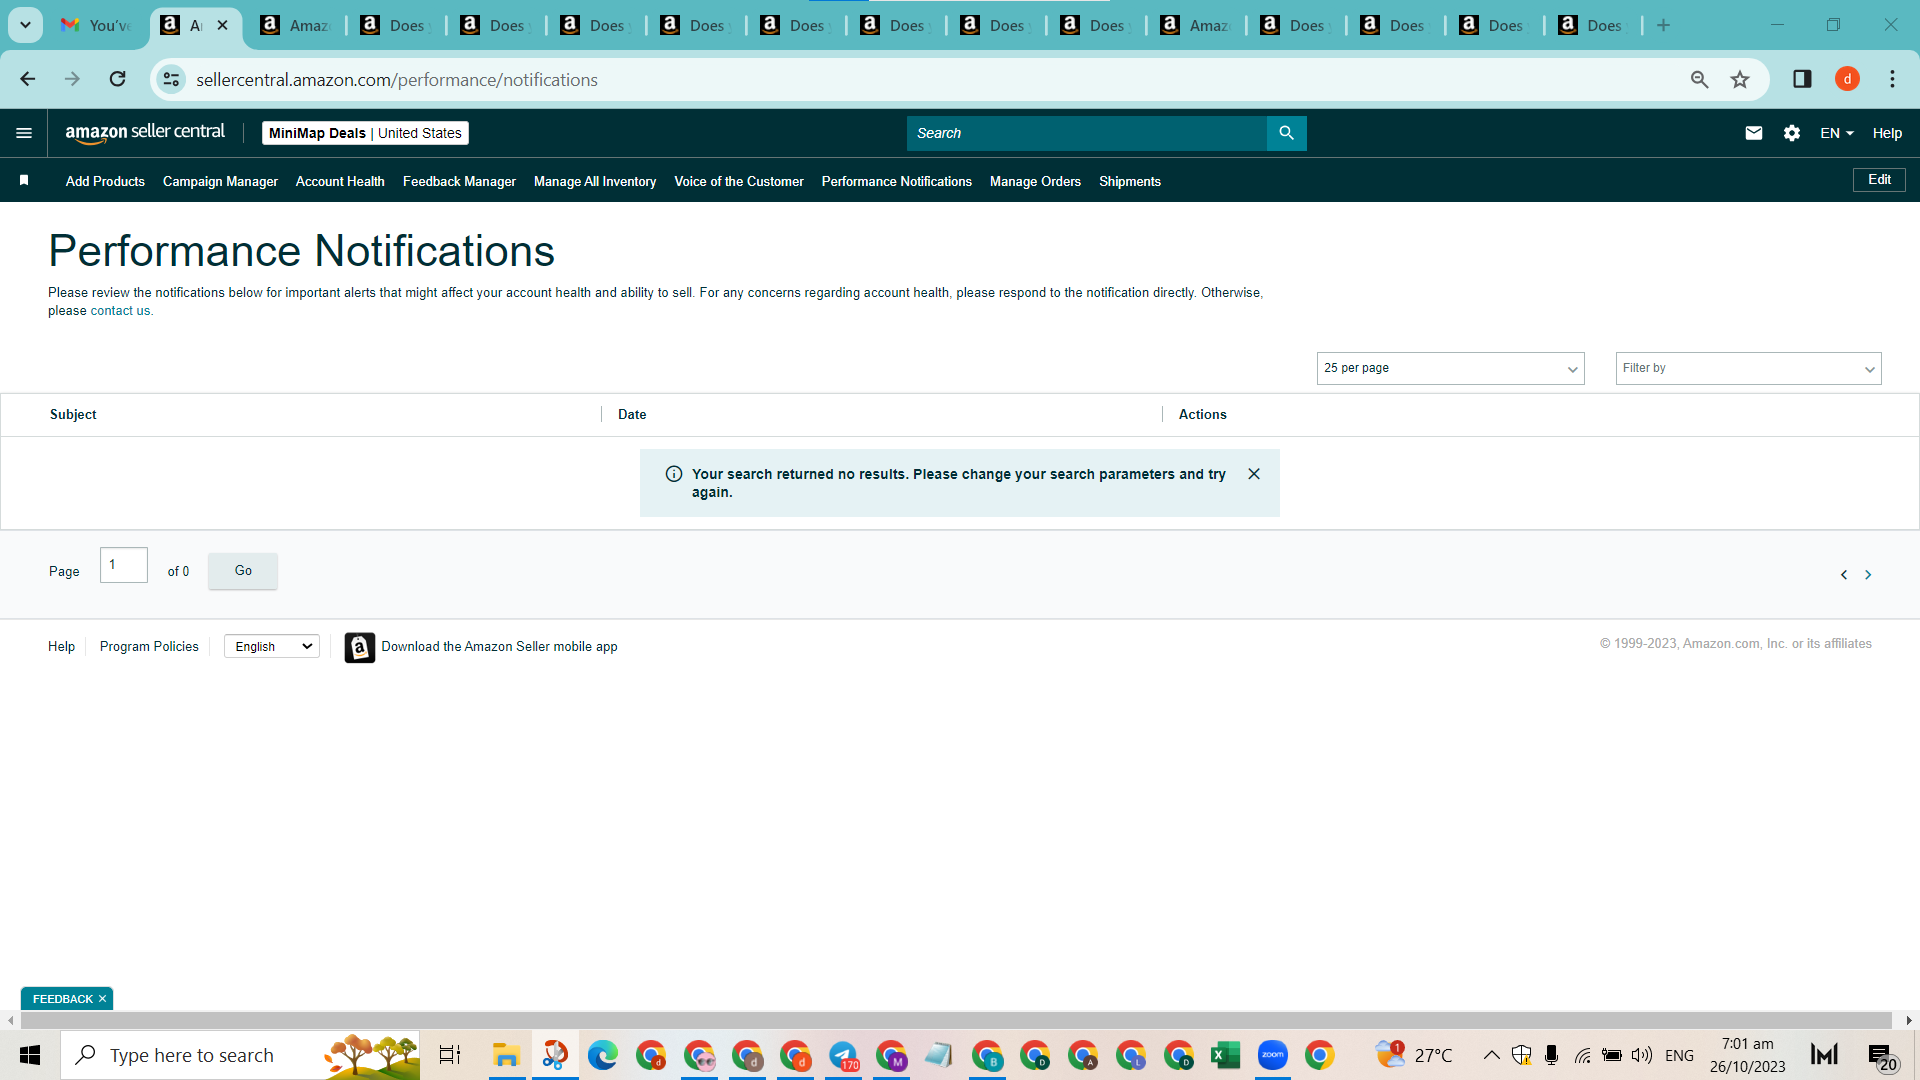
Task: Dismiss the no results alert
Action: pyautogui.click(x=1254, y=474)
